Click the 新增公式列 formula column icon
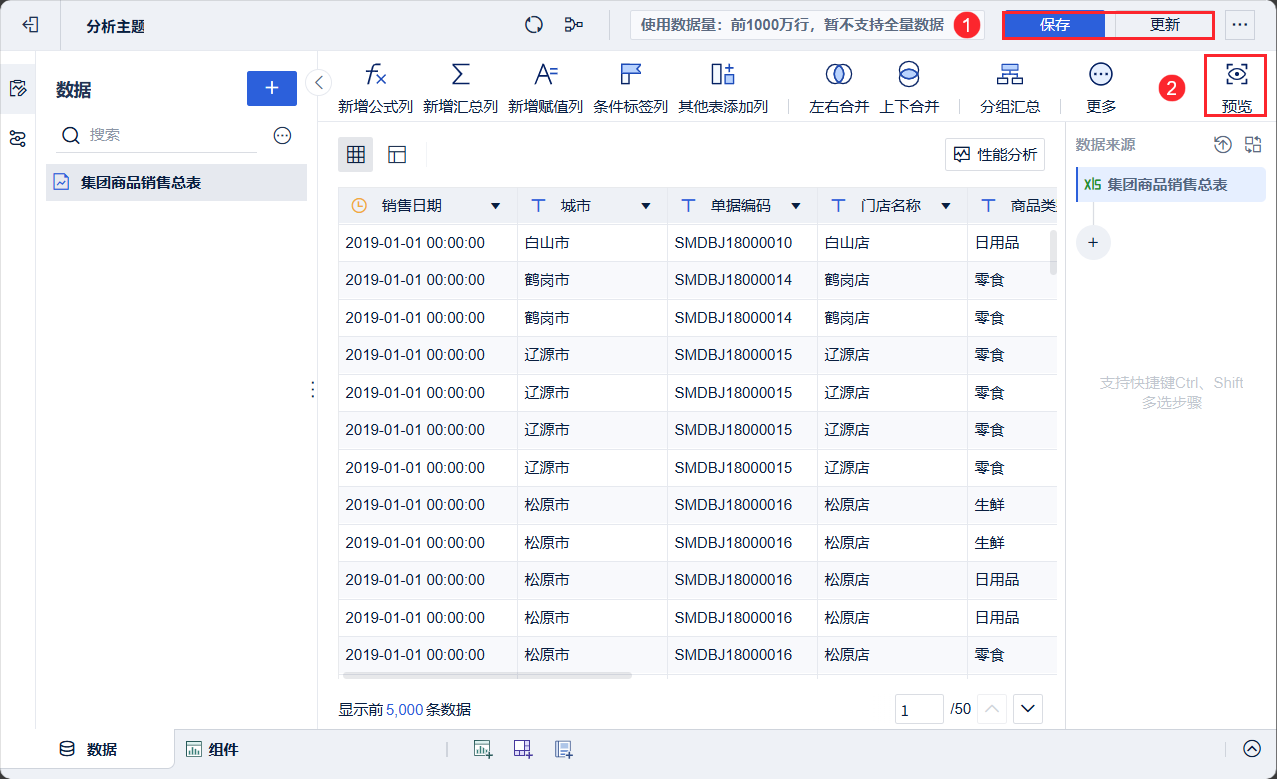This screenshot has height=779, width=1277. click(x=375, y=75)
